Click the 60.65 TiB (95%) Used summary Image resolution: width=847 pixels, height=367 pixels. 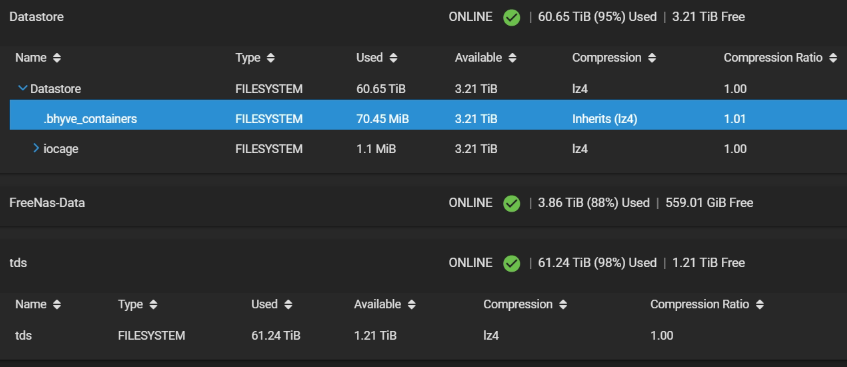(597, 17)
